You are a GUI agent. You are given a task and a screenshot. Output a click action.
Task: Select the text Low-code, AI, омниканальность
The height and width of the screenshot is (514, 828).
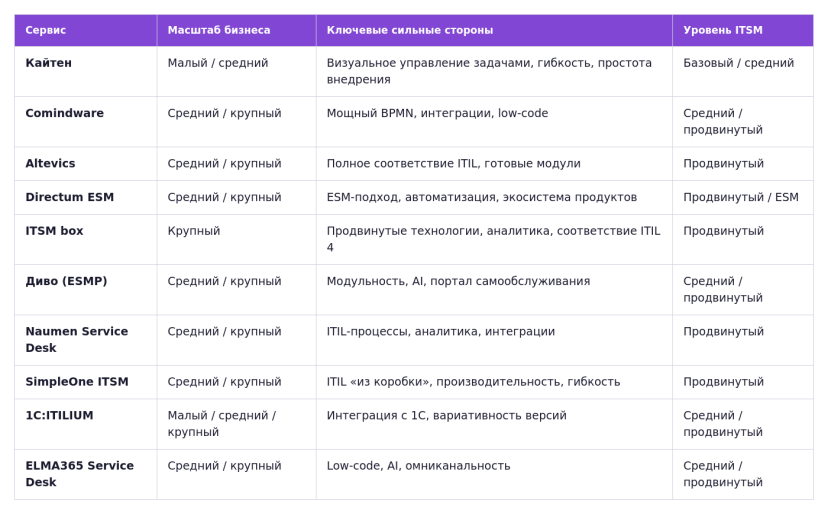point(418,466)
